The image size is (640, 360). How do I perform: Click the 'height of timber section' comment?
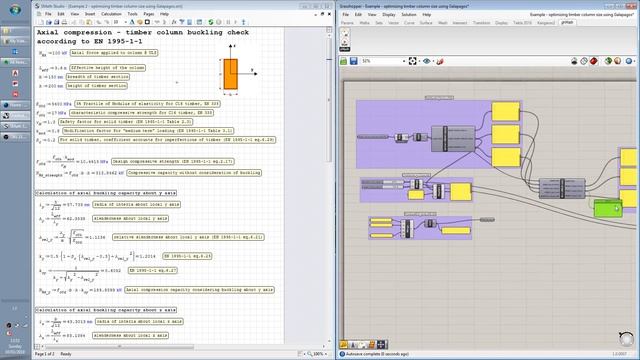(97, 86)
